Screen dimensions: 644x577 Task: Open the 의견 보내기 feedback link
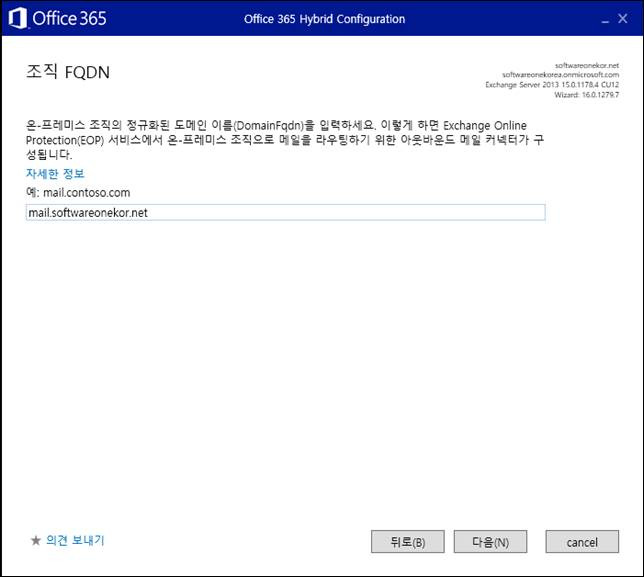tap(75, 540)
